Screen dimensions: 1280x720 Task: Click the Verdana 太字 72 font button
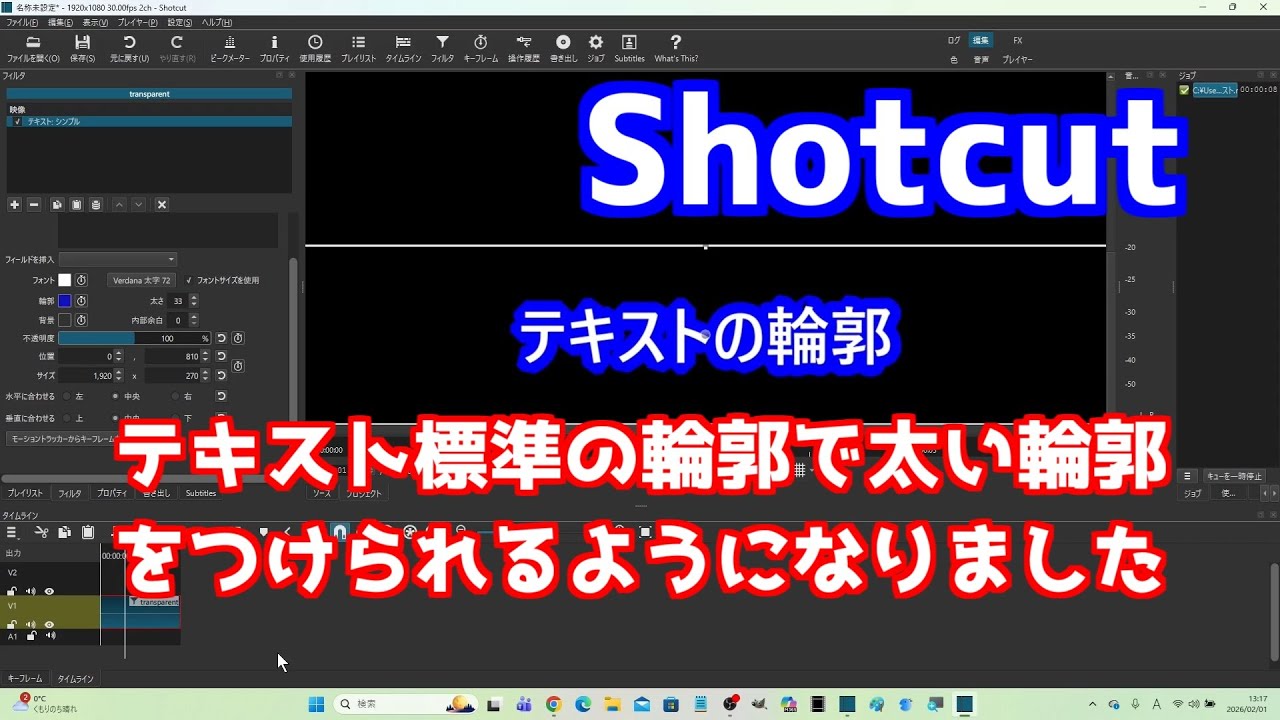click(x=142, y=280)
